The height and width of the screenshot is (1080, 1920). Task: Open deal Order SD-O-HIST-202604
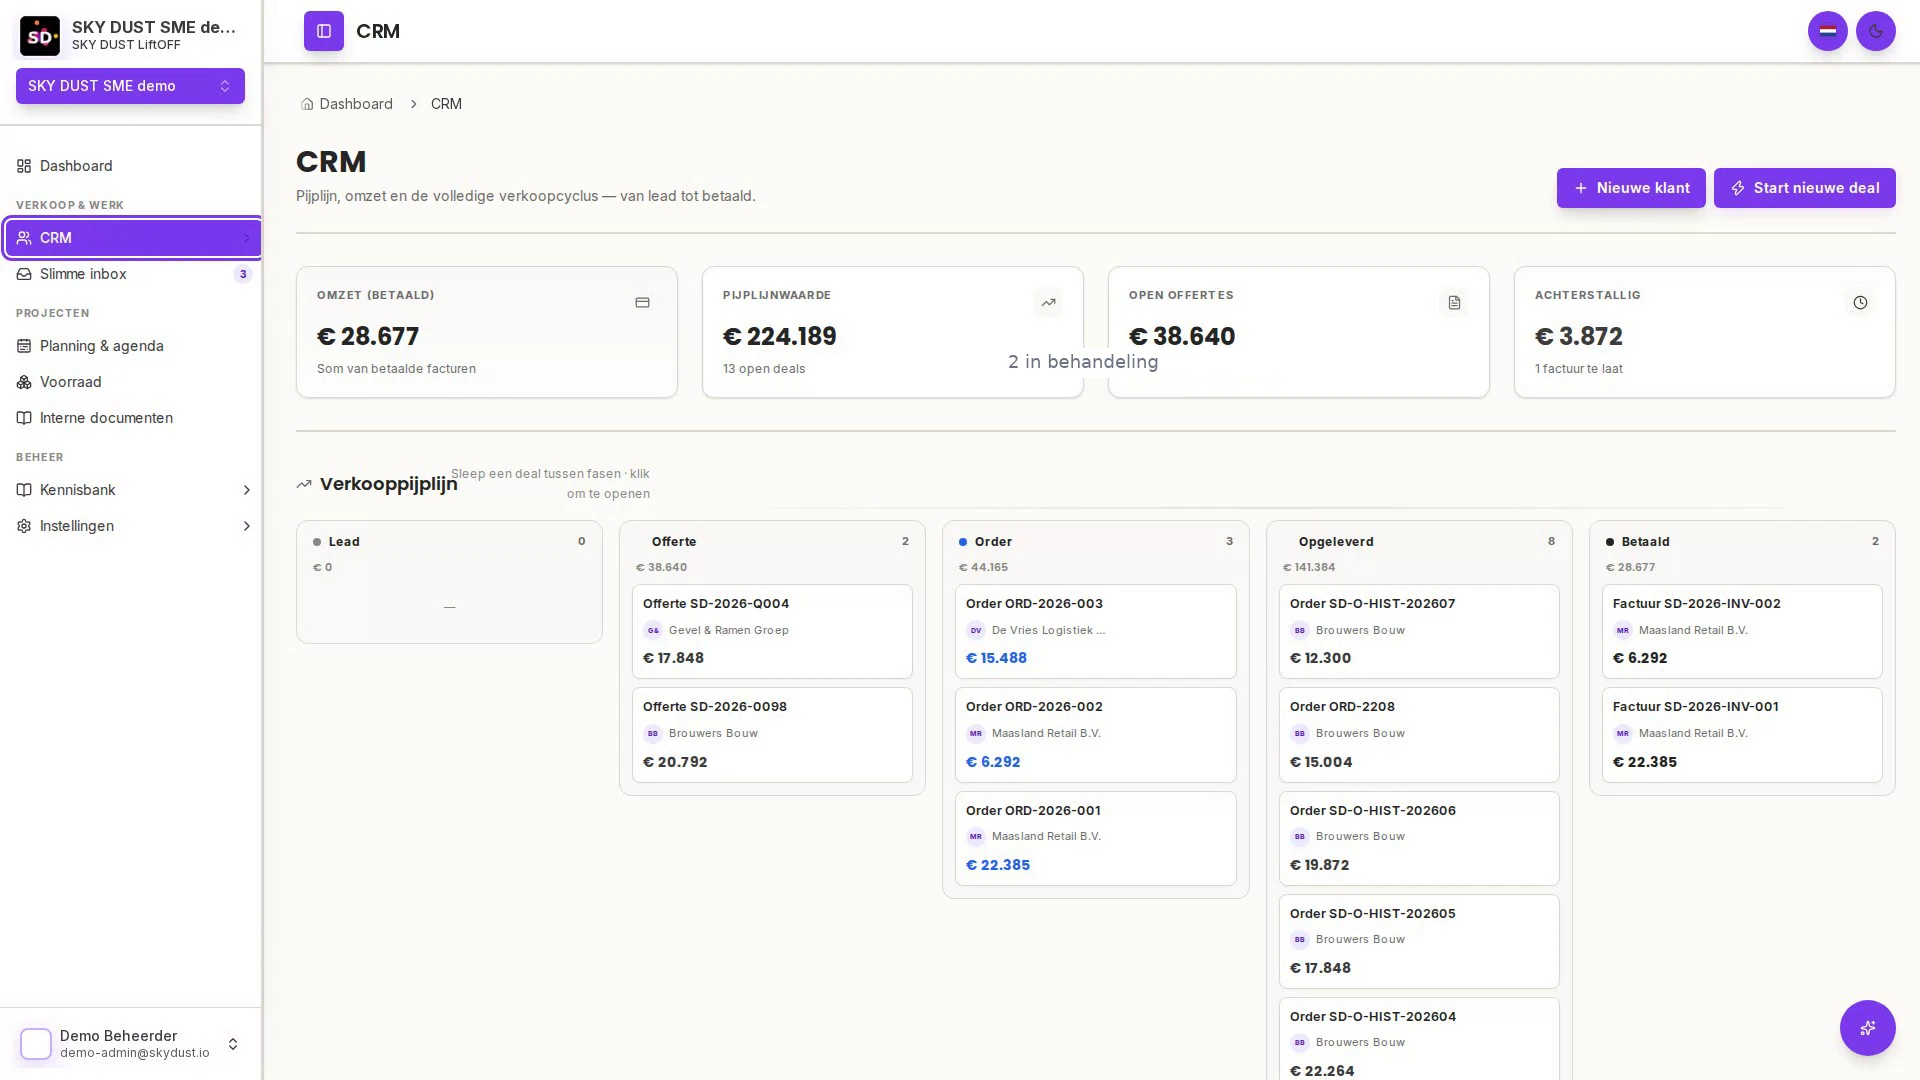(1419, 1039)
